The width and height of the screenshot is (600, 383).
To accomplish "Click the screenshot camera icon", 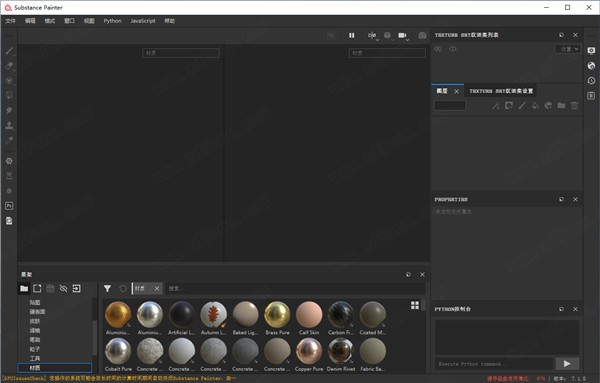I will [422, 35].
